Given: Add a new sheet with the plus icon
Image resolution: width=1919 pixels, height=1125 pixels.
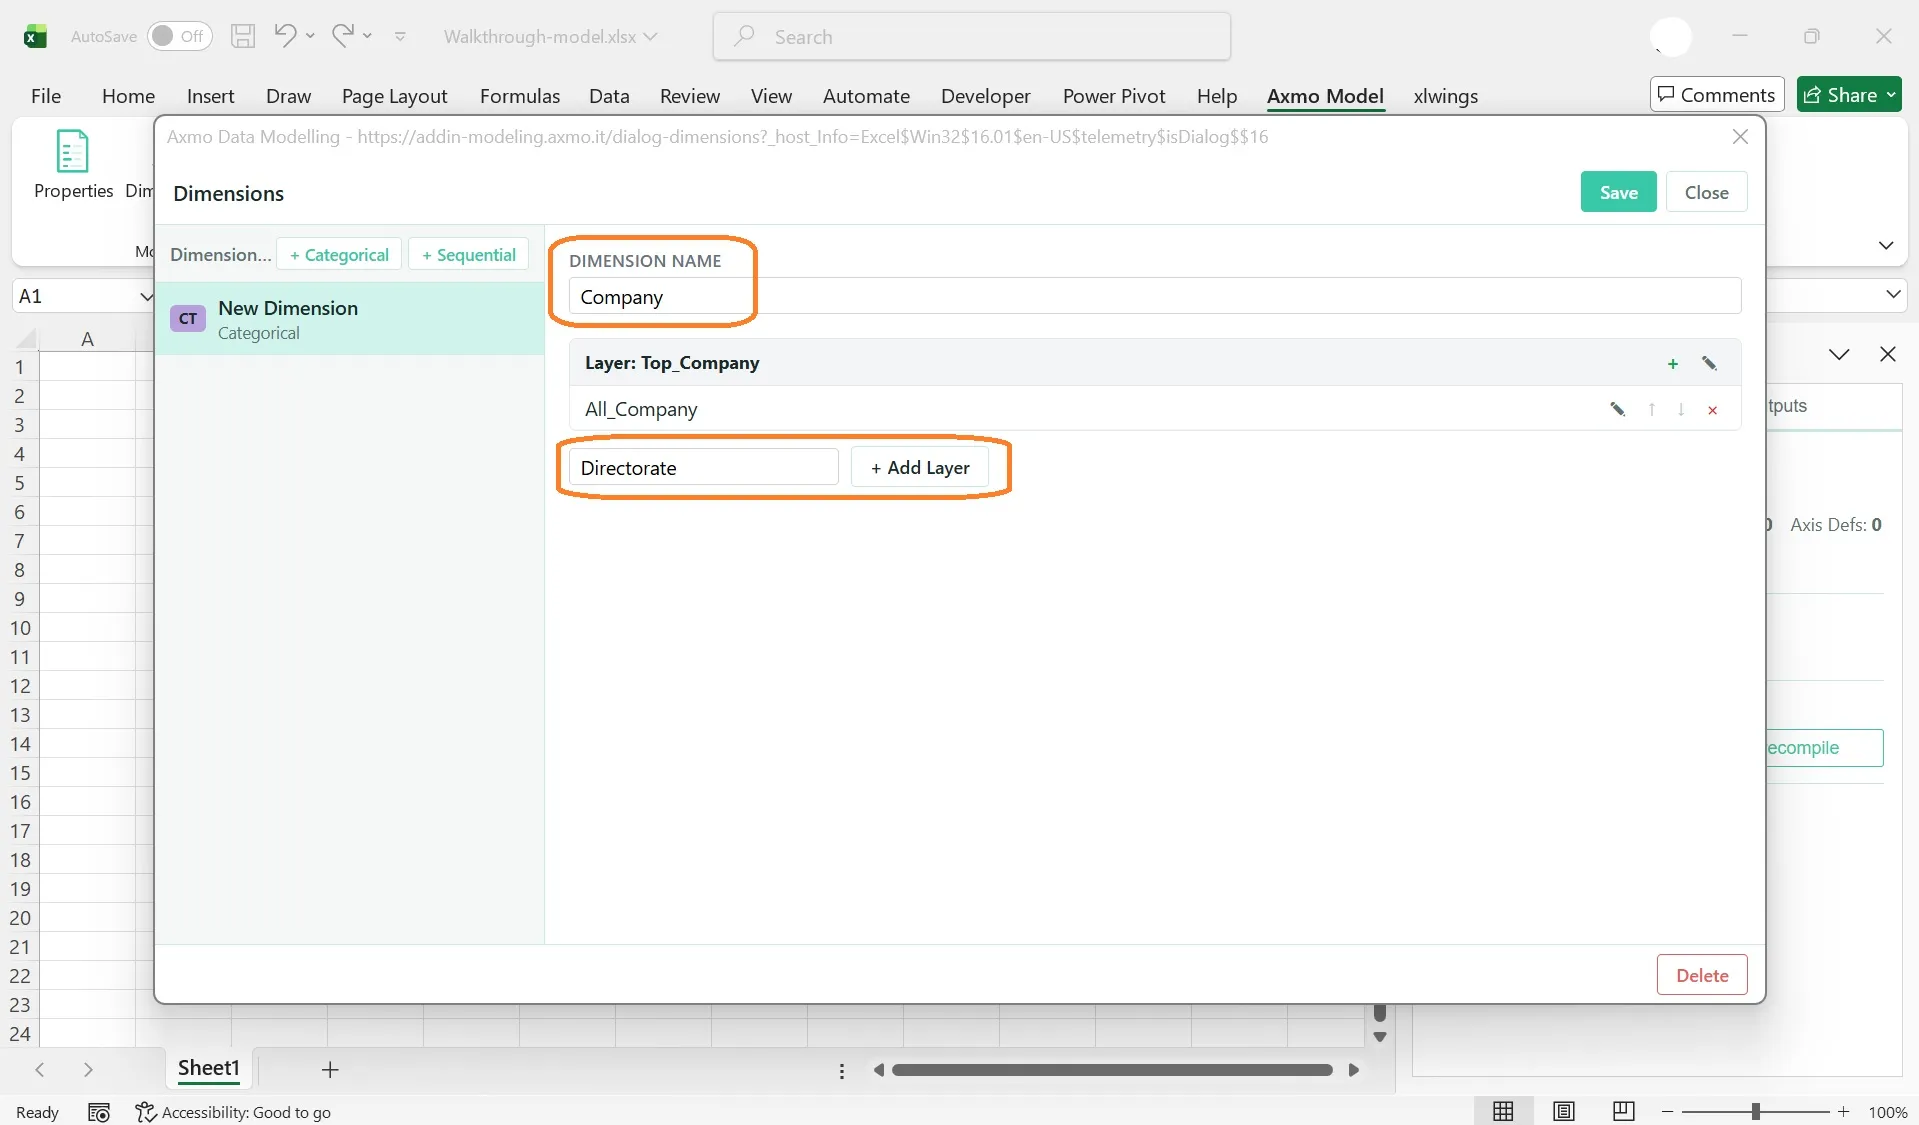Looking at the screenshot, I should pyautogui.click(x=330, y=1070).
